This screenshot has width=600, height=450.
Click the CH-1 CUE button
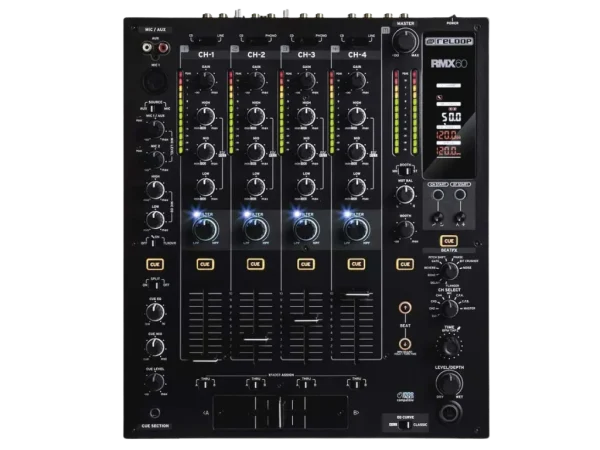[205, 264]
